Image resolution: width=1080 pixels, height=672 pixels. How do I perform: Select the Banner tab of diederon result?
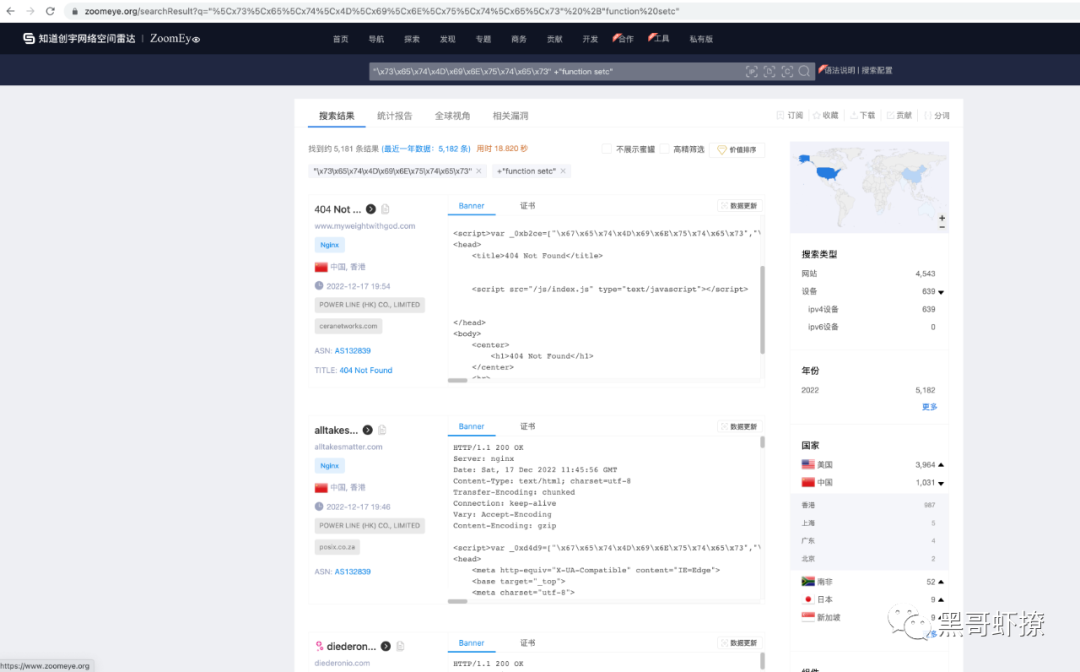pyautogui.click(x=471, y=643)
